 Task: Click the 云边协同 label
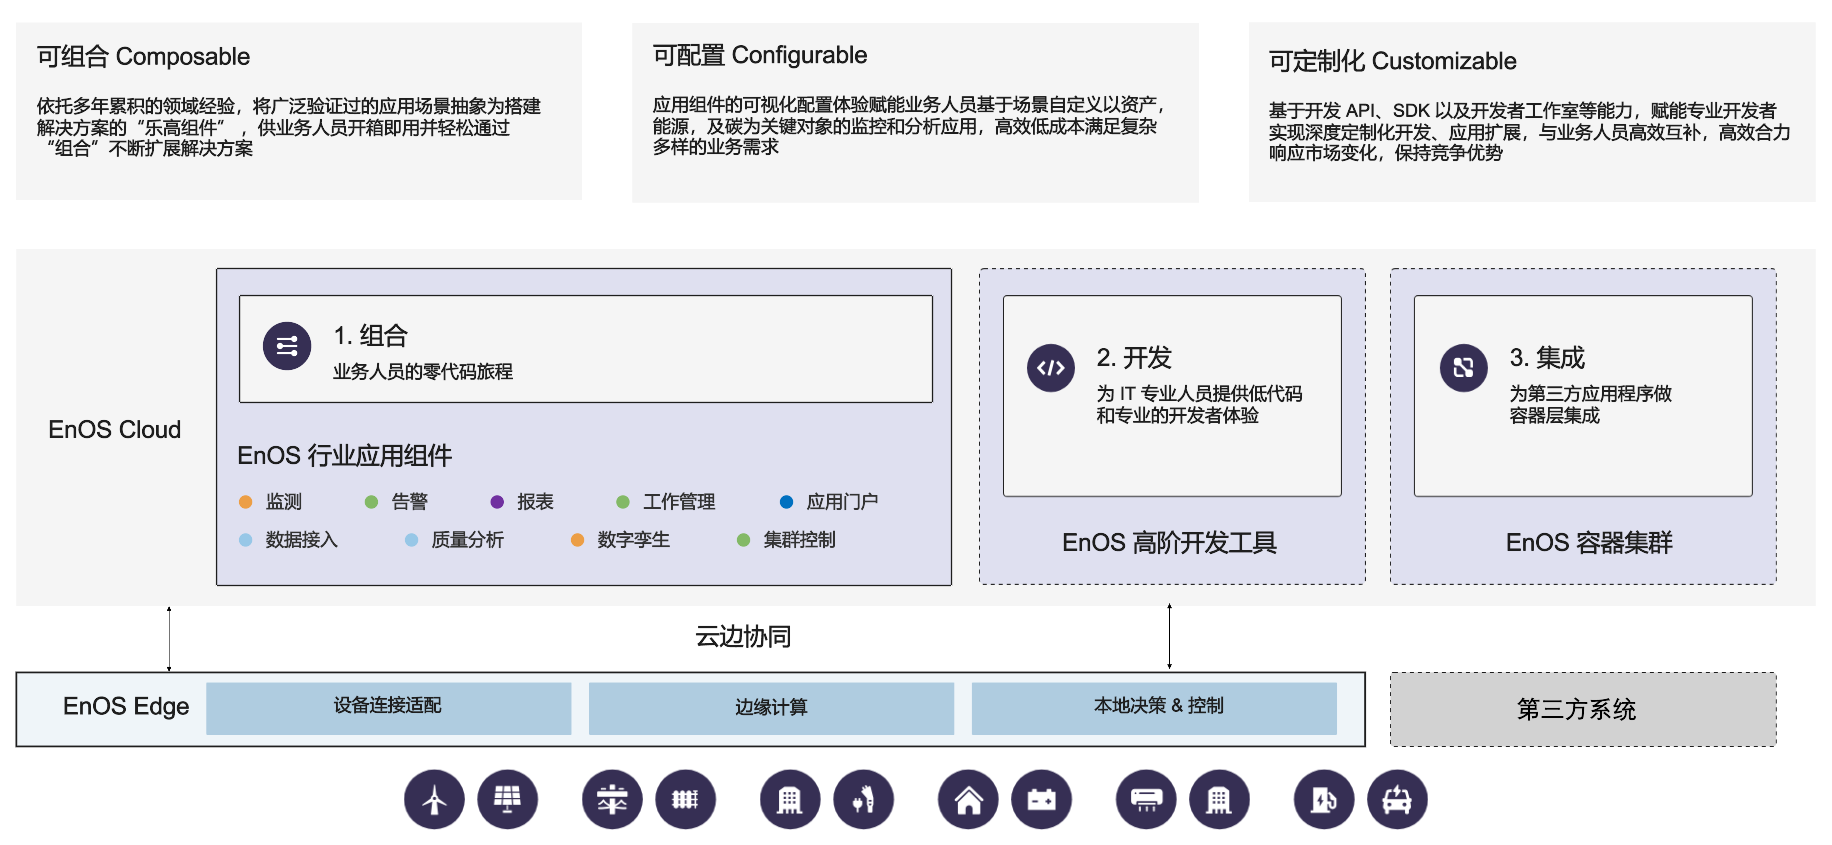tap(743, 637)
